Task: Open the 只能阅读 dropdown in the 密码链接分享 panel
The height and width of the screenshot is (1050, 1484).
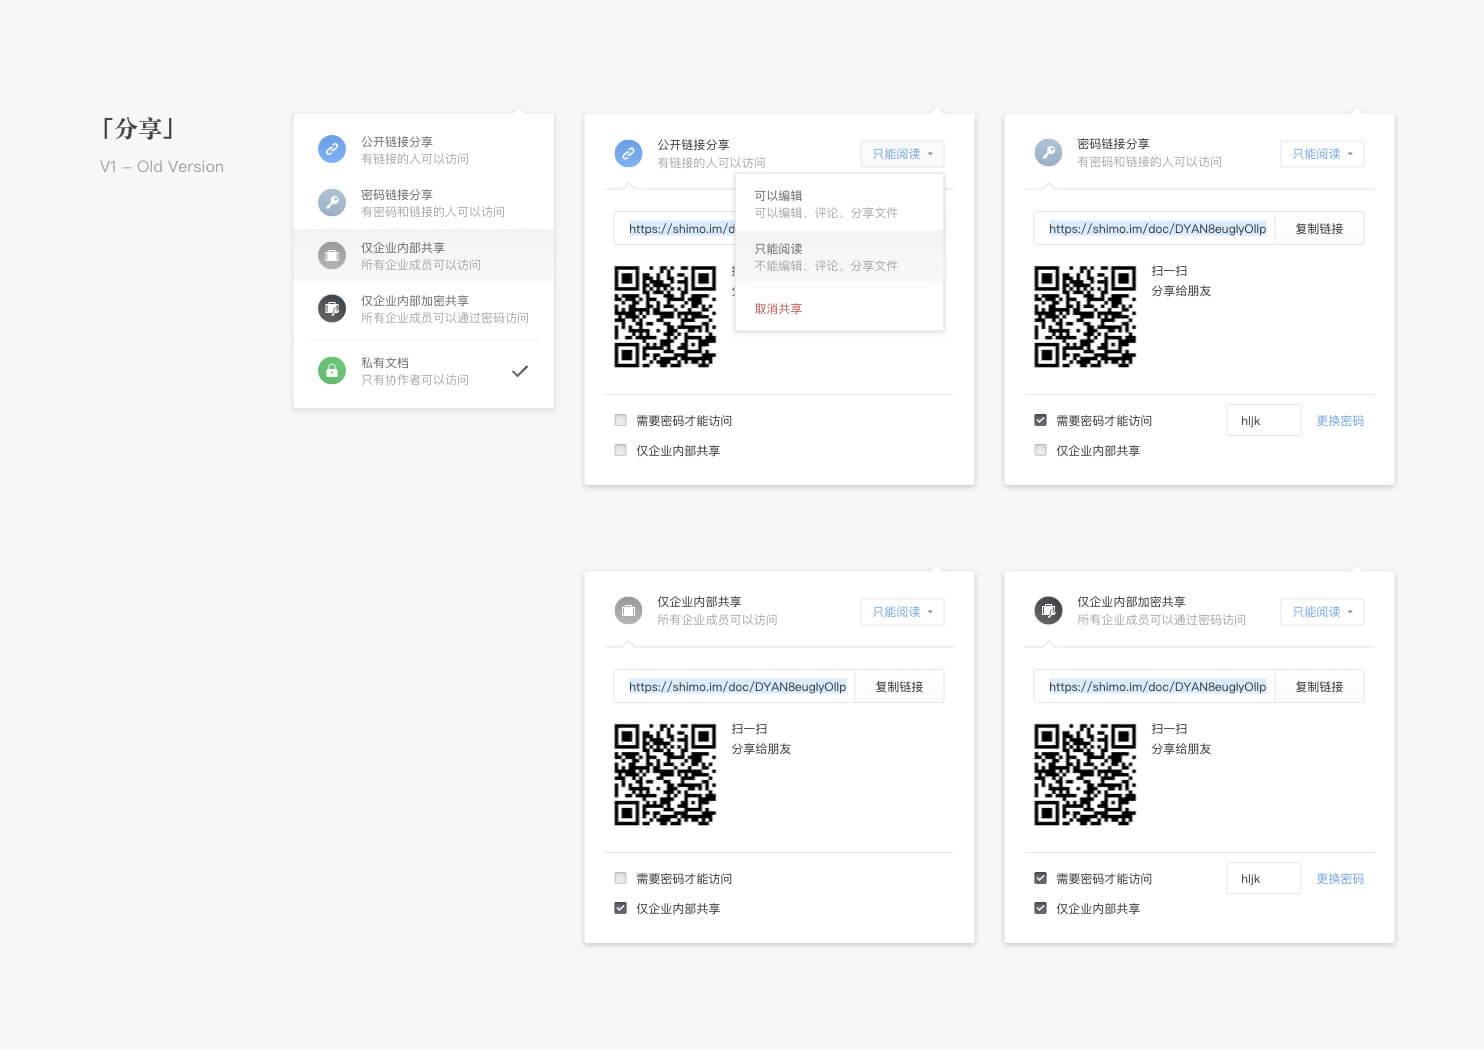Action: (1322, 154)
